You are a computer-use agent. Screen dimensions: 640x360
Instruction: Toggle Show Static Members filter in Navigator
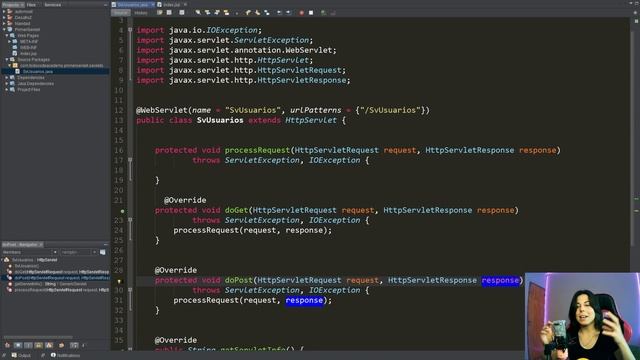28,345
